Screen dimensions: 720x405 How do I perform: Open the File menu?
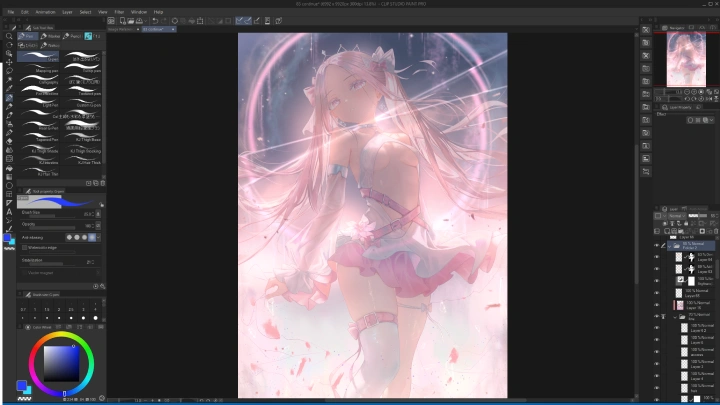pos(11,12)
